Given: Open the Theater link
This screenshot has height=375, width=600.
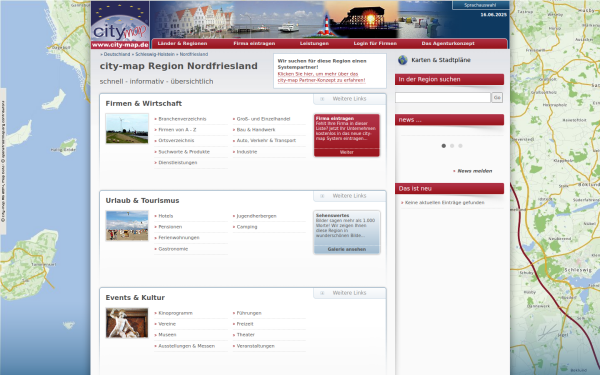Looking at the screenshot, I should pos(245,335).
